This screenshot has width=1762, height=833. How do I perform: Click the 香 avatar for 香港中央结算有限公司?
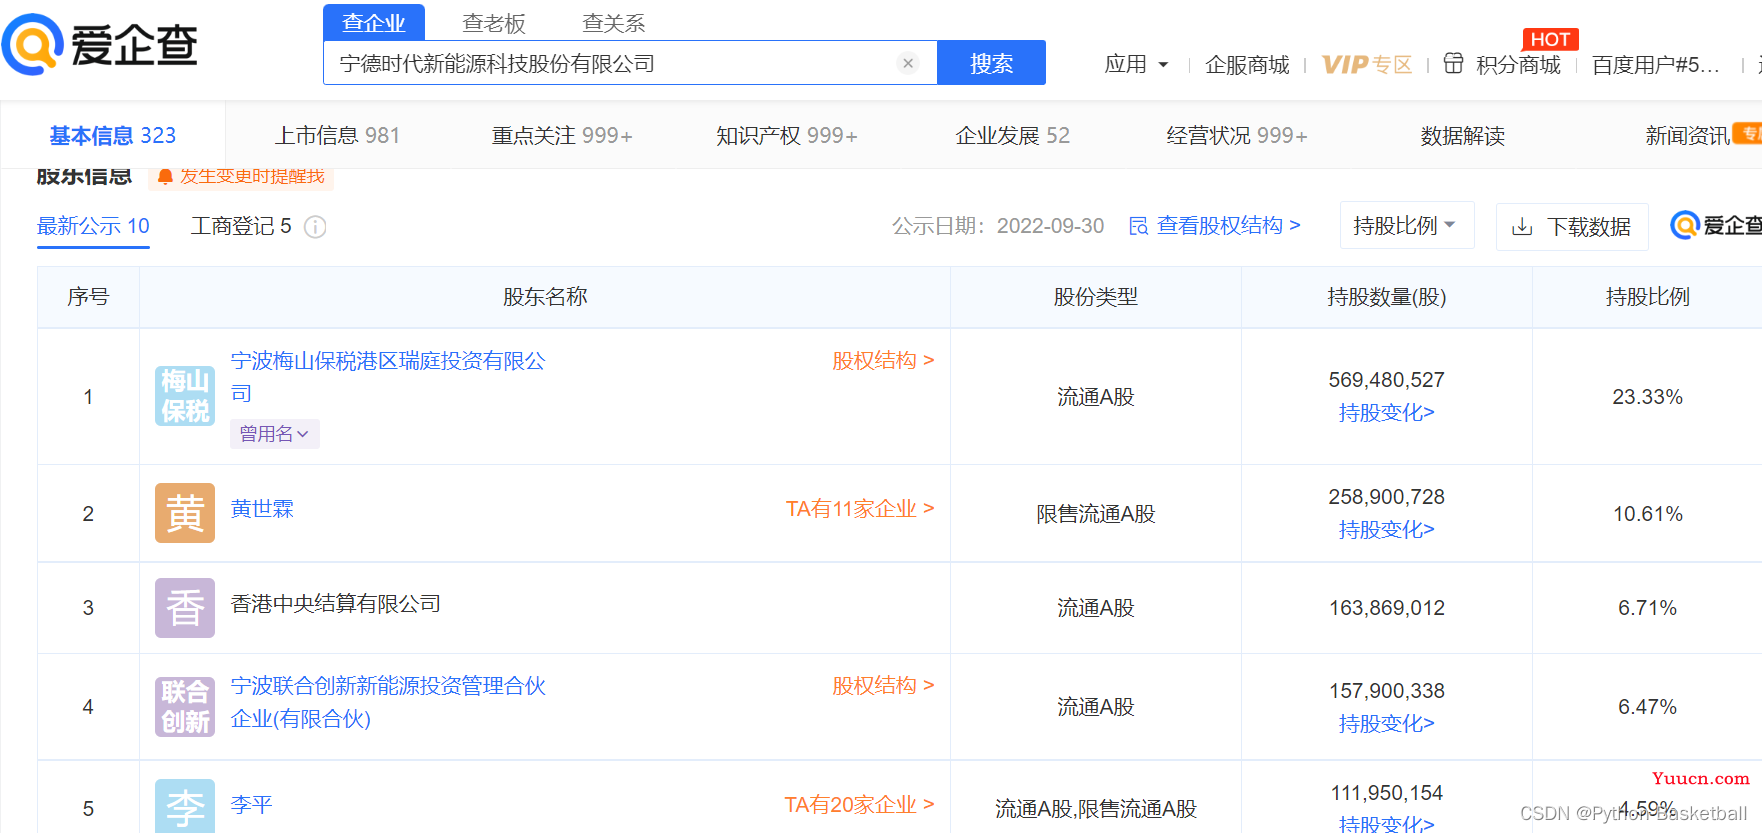(185, 608)
